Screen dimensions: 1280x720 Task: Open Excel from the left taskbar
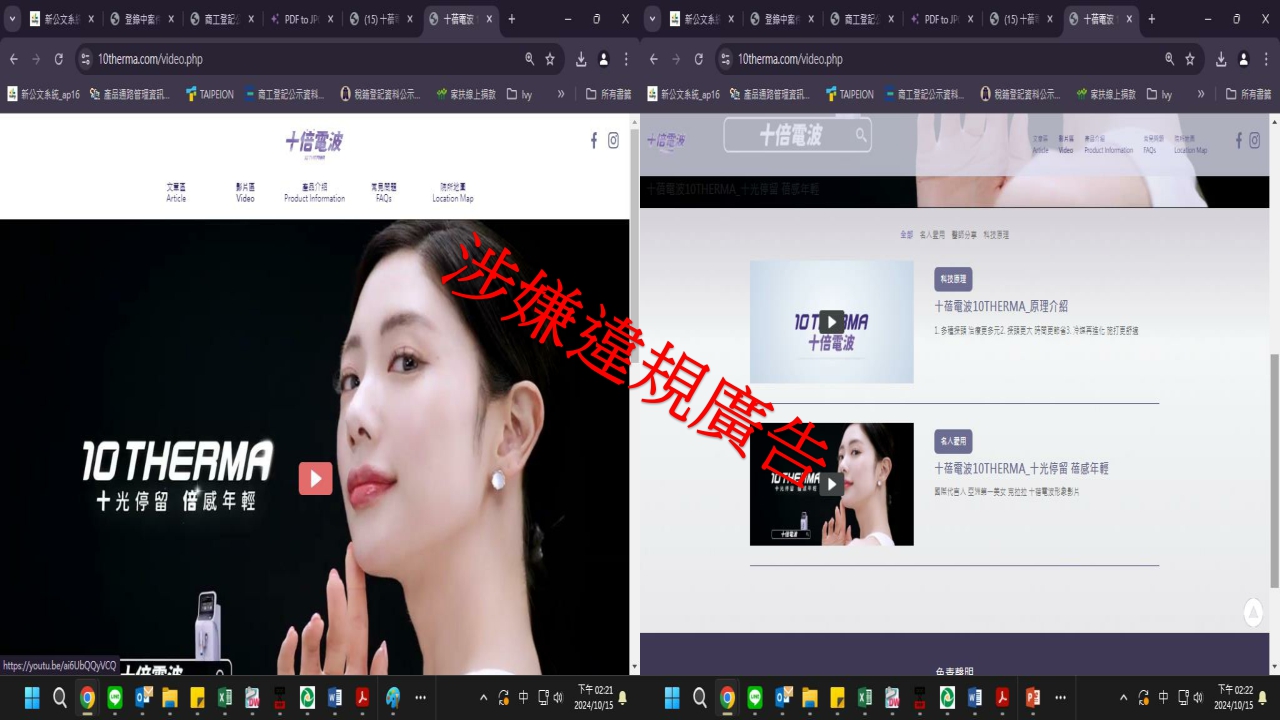click(x=225, y=697)
